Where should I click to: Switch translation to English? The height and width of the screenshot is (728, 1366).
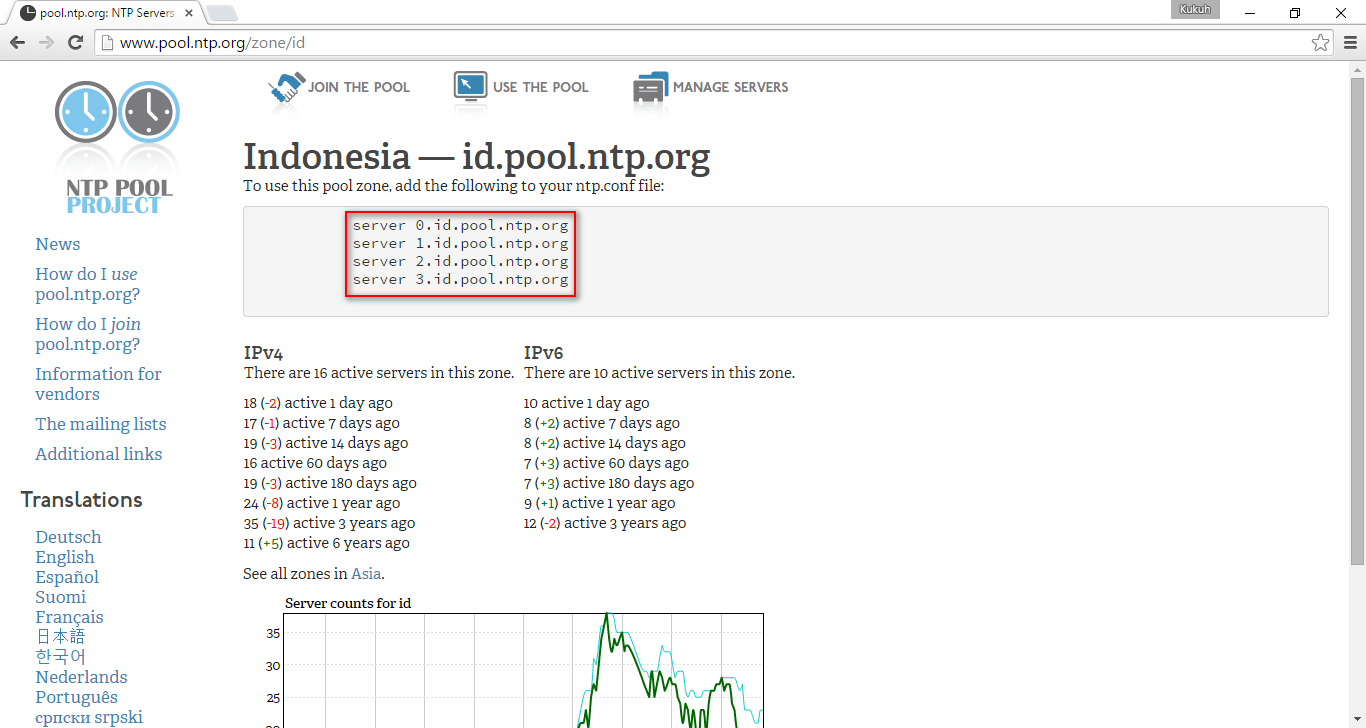coord(65,557)
